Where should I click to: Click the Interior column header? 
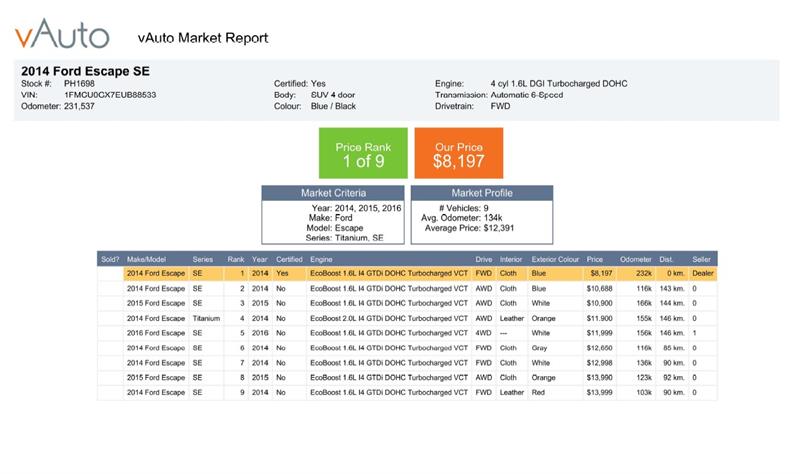(x=511, y=259)
